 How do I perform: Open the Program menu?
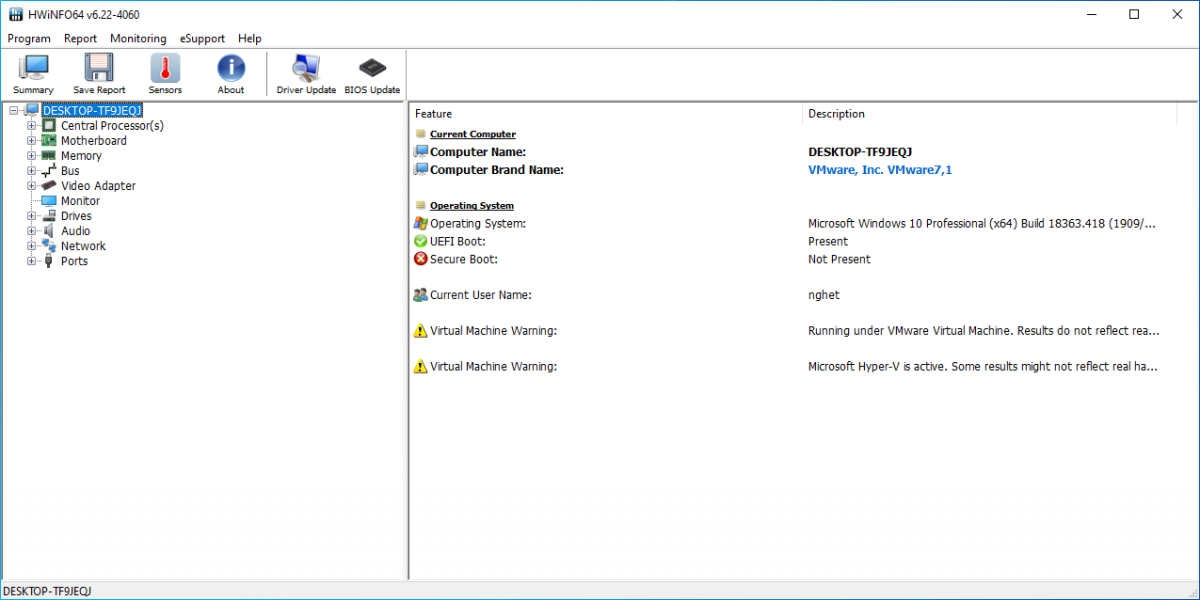pos(29,39)
